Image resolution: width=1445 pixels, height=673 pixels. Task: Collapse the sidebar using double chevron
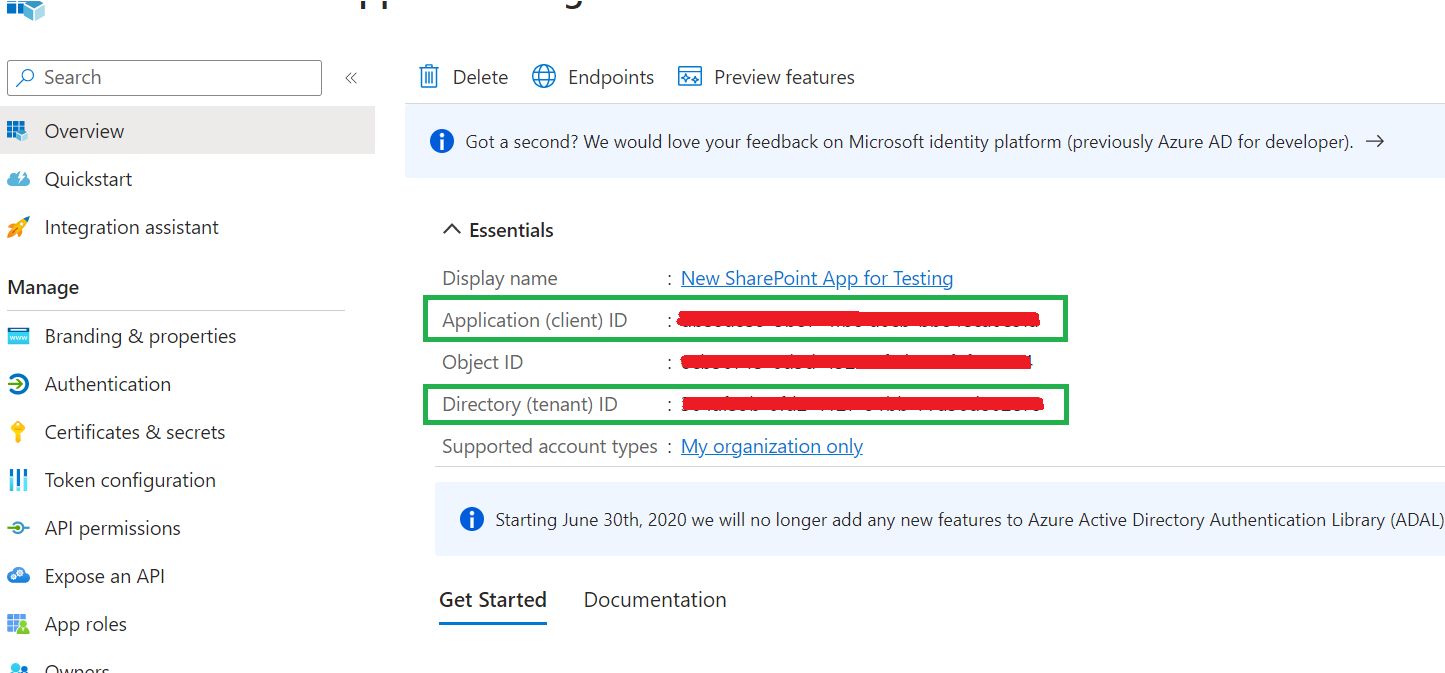coord(351,78)
